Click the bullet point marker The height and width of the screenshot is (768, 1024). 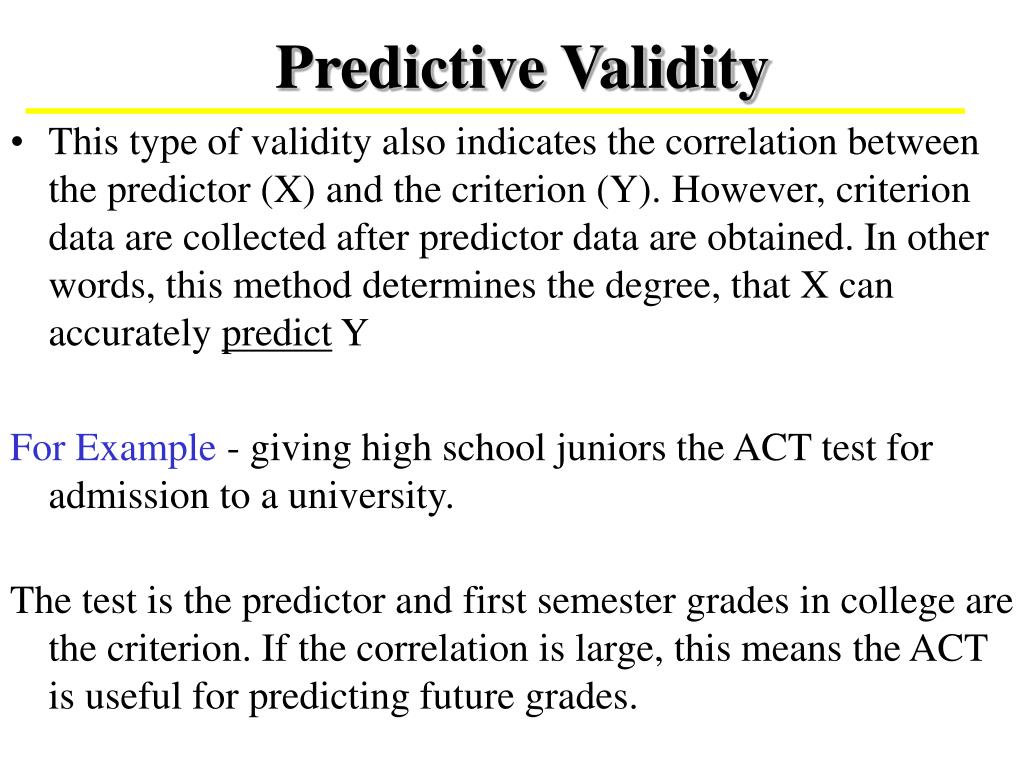coord(18,142)
